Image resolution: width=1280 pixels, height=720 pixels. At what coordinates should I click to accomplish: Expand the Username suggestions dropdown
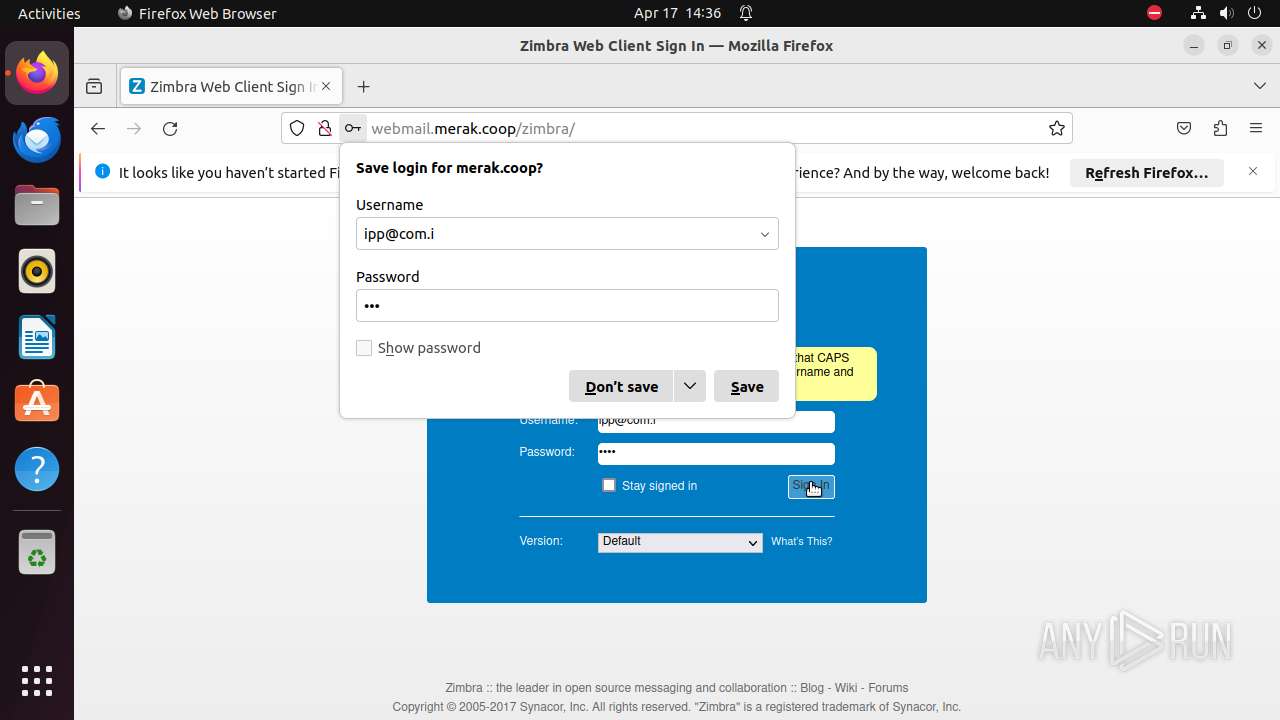click(x=764, y=234)
